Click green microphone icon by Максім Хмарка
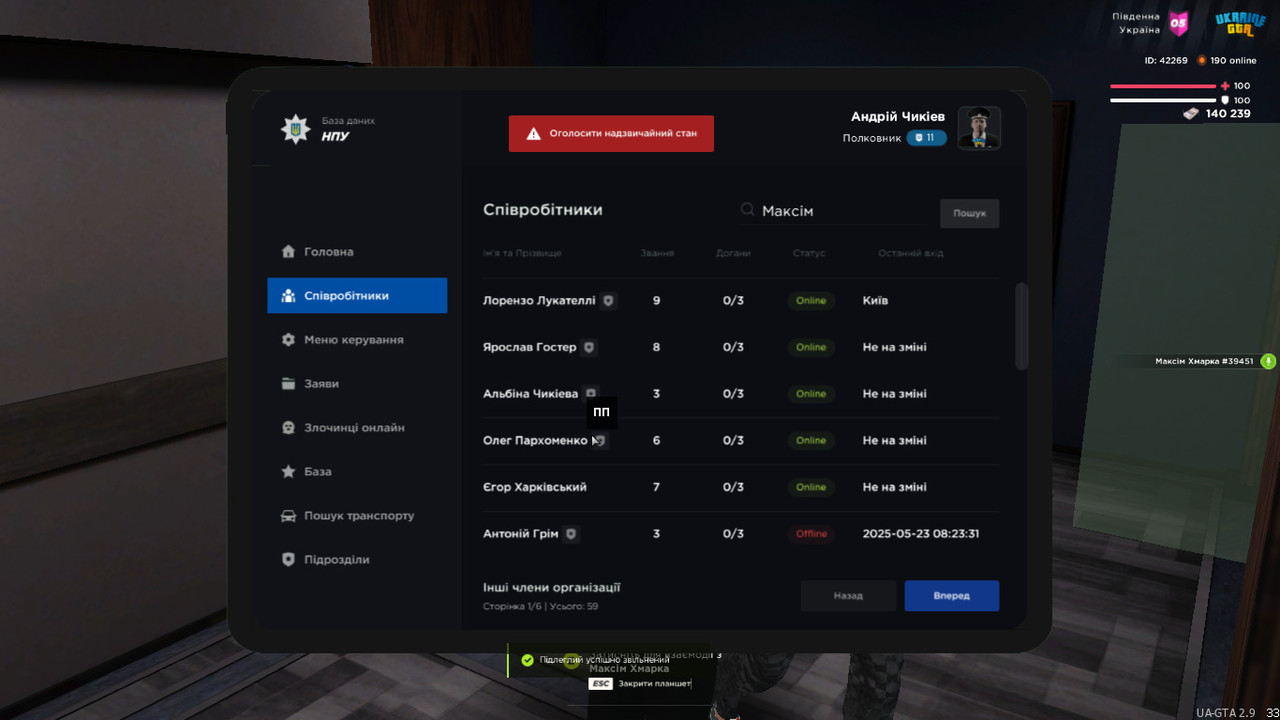 click(x=1268, y=361)
